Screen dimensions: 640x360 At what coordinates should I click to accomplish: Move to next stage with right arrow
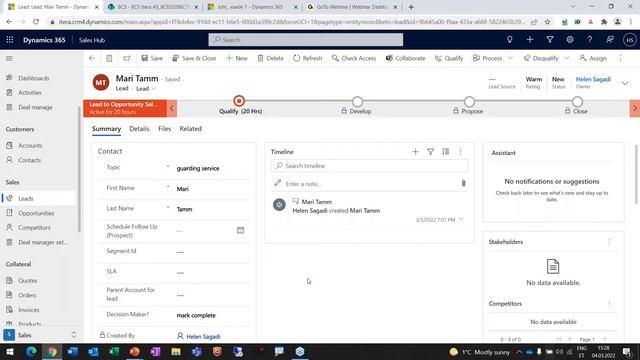pyautogui.click(x=635, y=109)
